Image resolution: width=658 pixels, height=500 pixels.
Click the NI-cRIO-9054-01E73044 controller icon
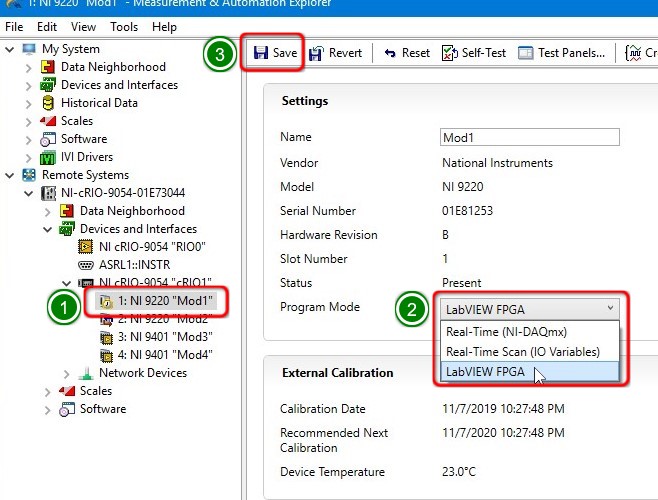[x=48, y=193]
